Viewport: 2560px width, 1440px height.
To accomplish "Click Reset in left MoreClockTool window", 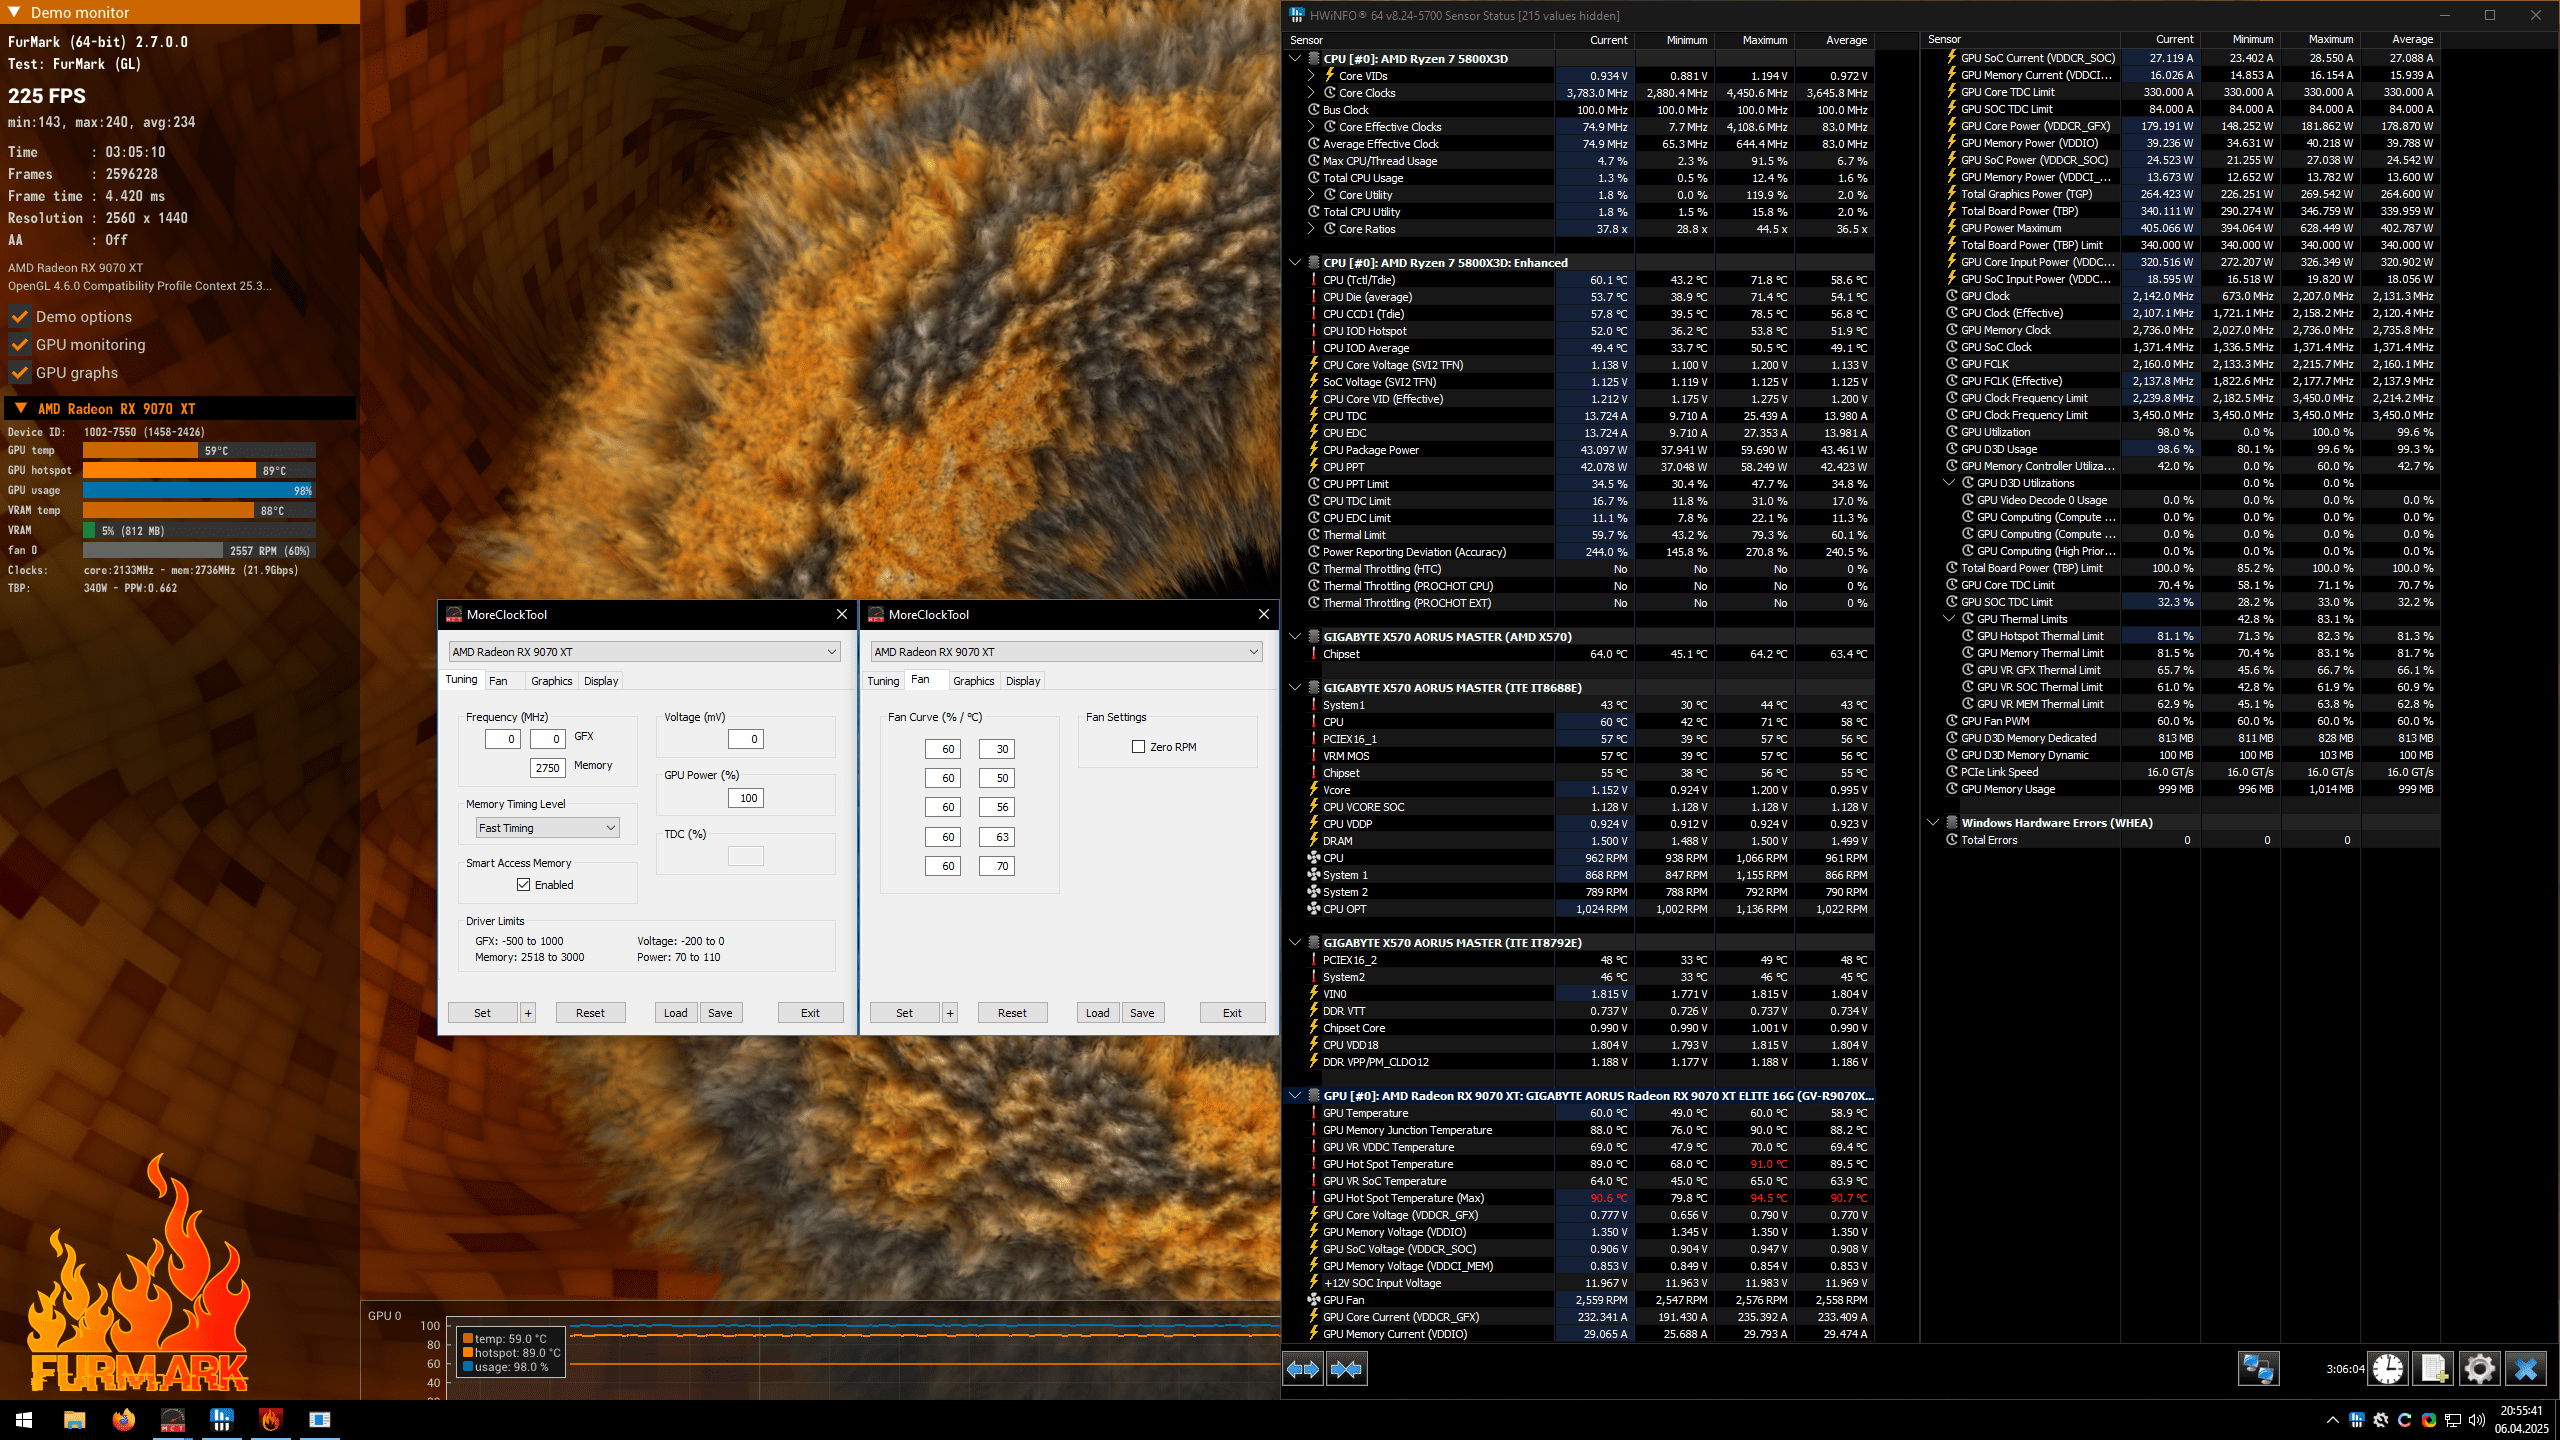I will pyautogui.click(x=590, y=1013).
